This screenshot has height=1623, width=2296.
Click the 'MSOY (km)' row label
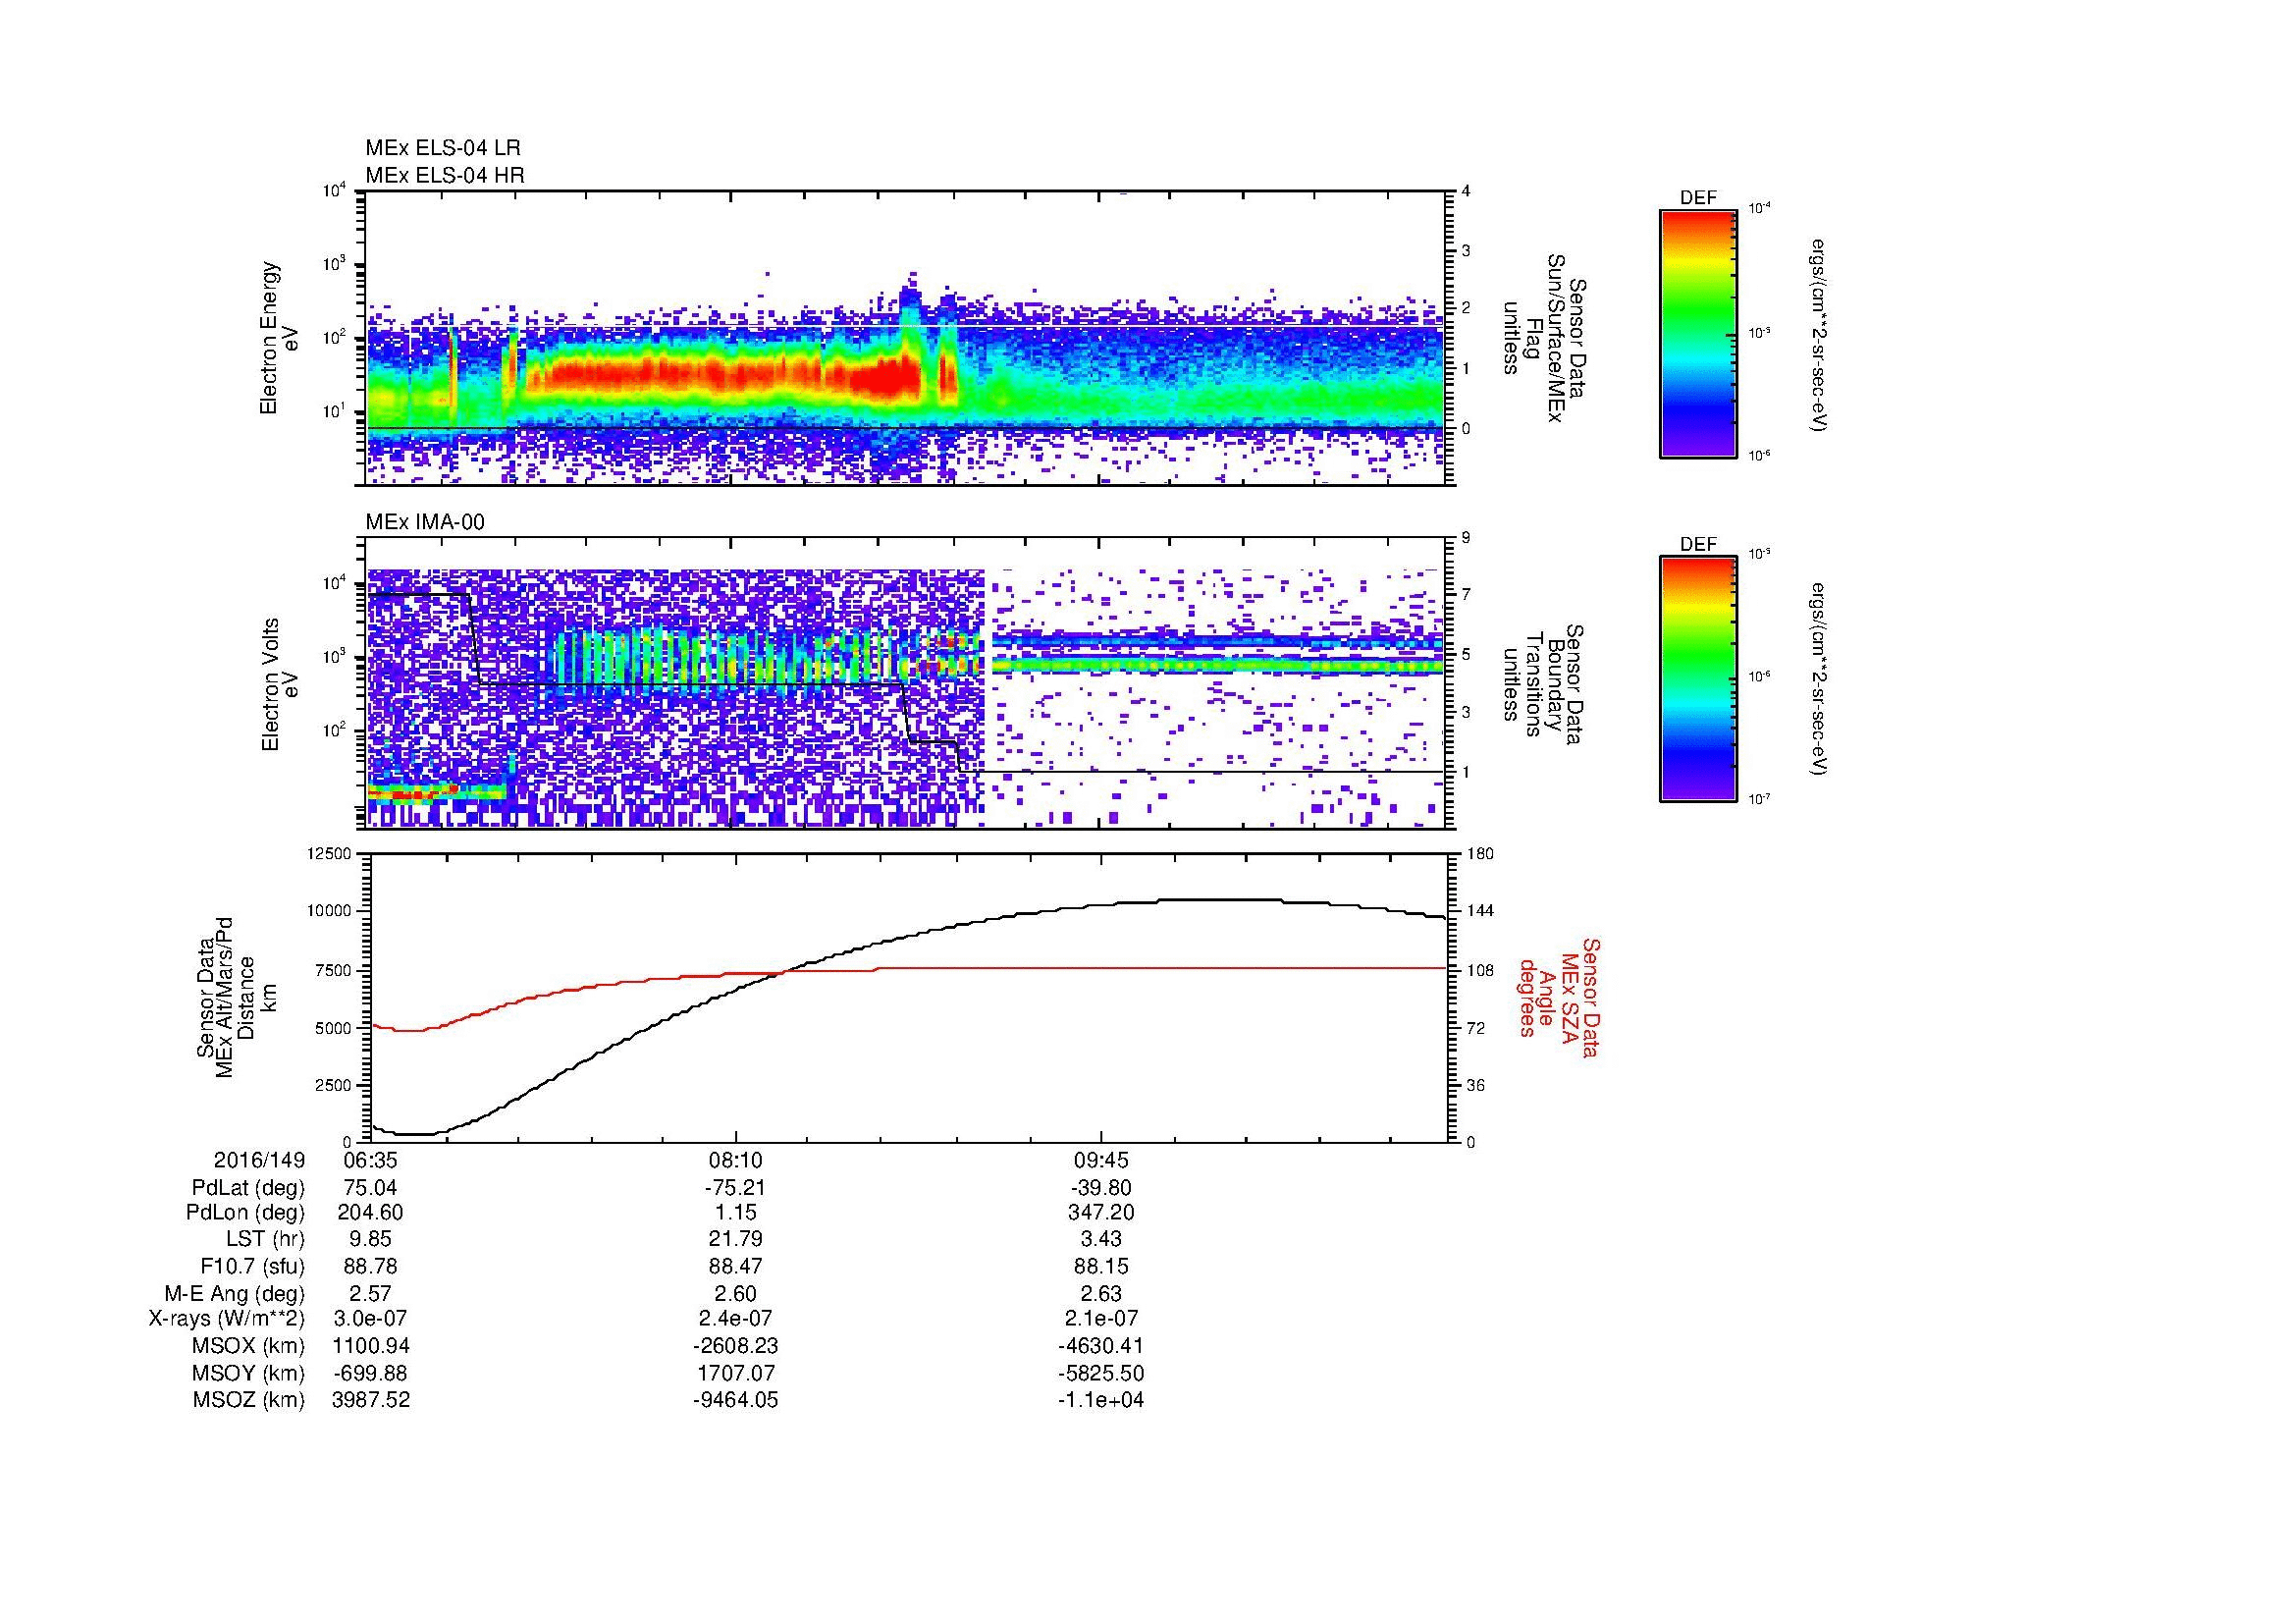[x=248, y=1373]
